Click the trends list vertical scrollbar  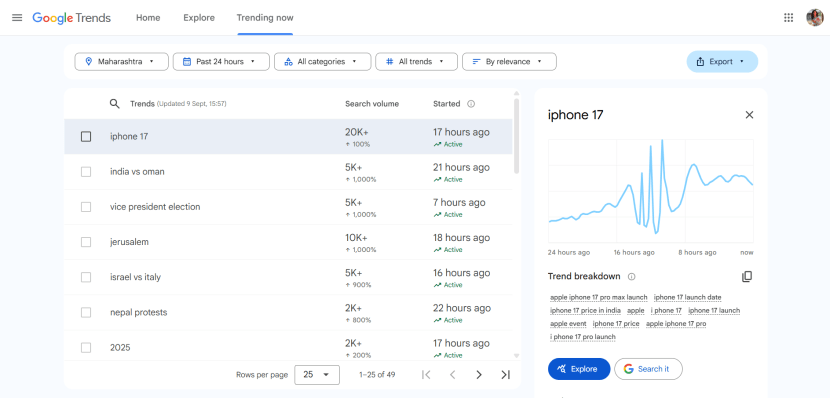516,137
